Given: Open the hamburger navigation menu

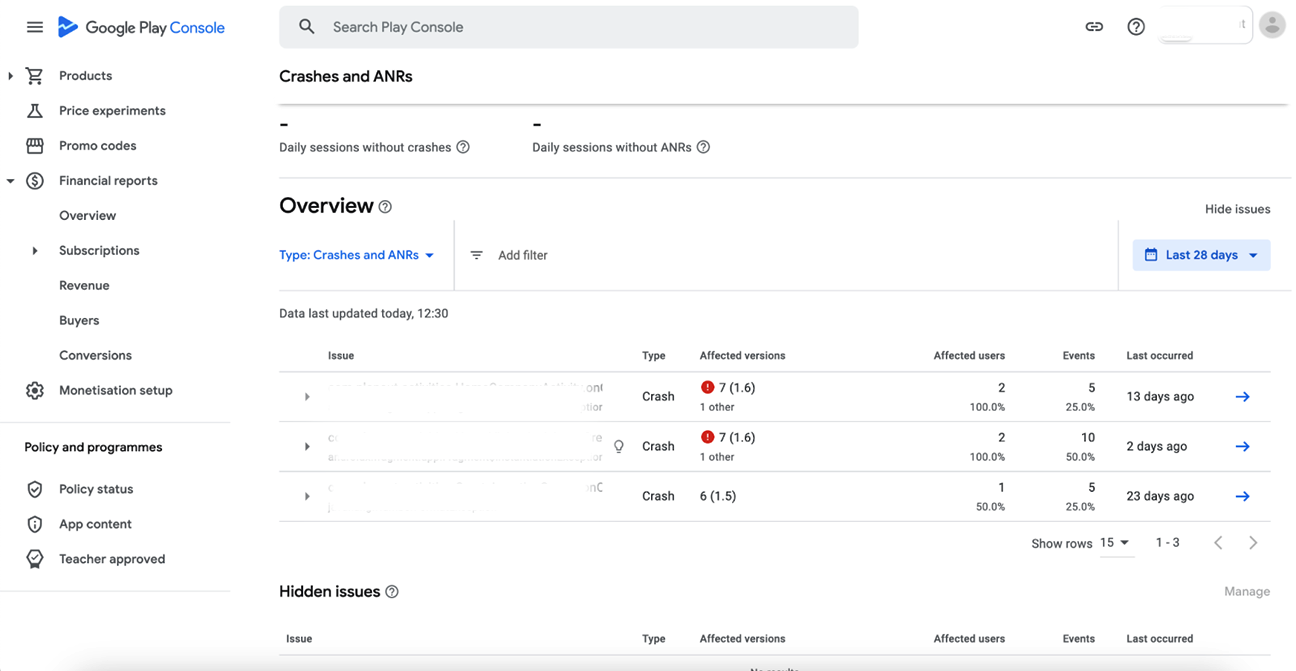Looking at the screenshot, I should pyautogui.click(x=35, y=27).
